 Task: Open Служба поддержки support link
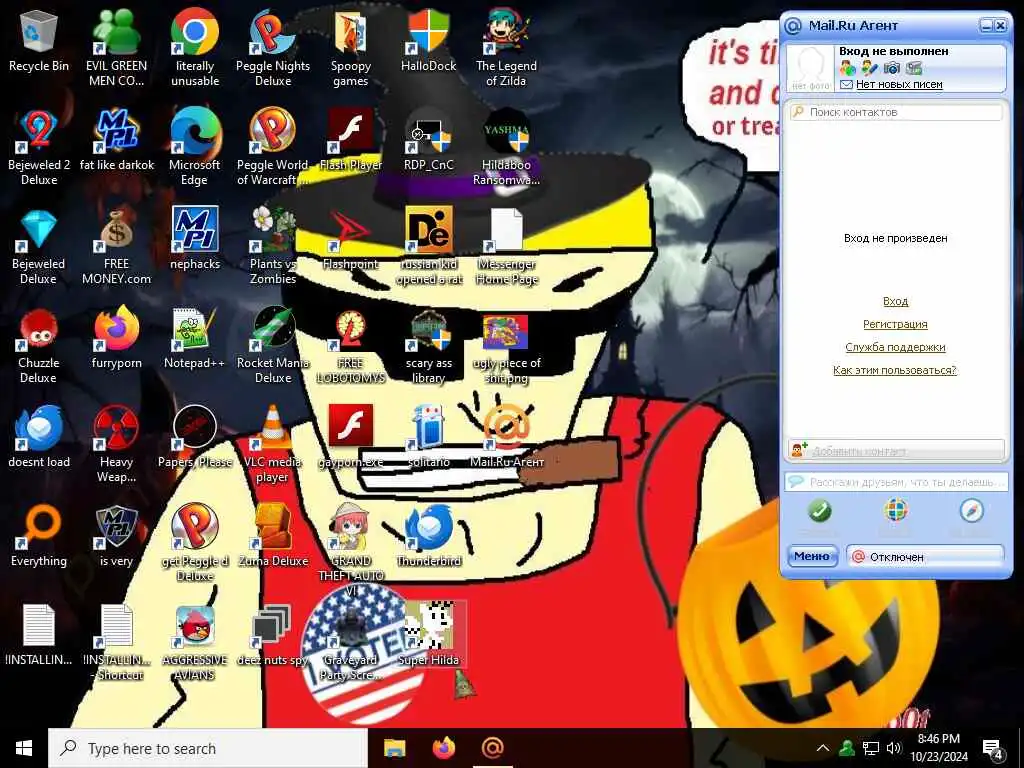coord(895,347)
